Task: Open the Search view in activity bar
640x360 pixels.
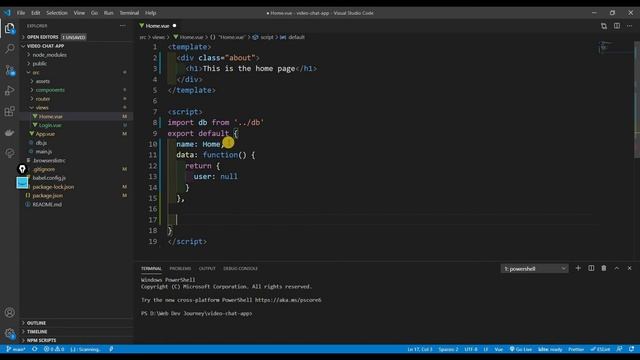Action: coord(9,49)
